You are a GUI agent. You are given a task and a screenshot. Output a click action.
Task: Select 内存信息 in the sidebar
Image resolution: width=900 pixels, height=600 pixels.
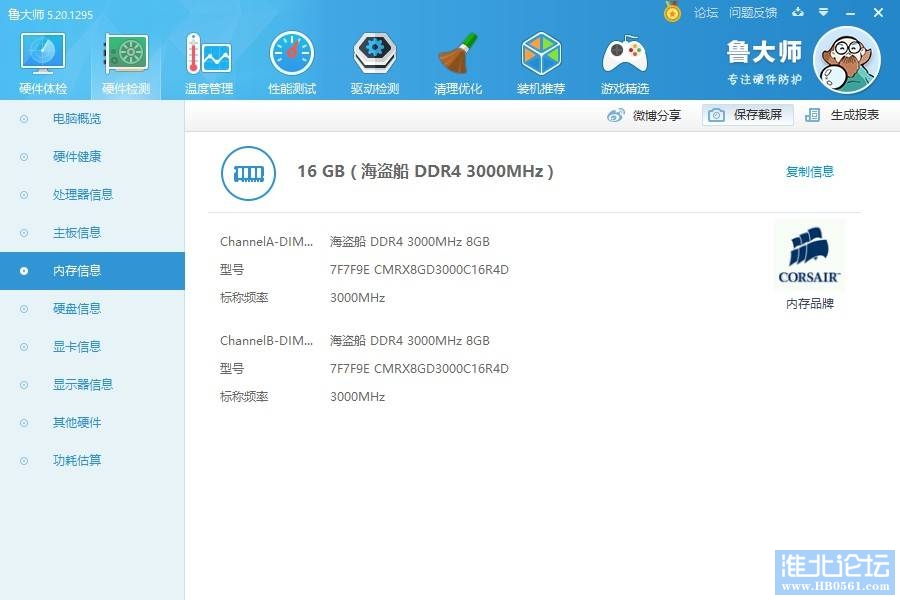pos(92,270)
